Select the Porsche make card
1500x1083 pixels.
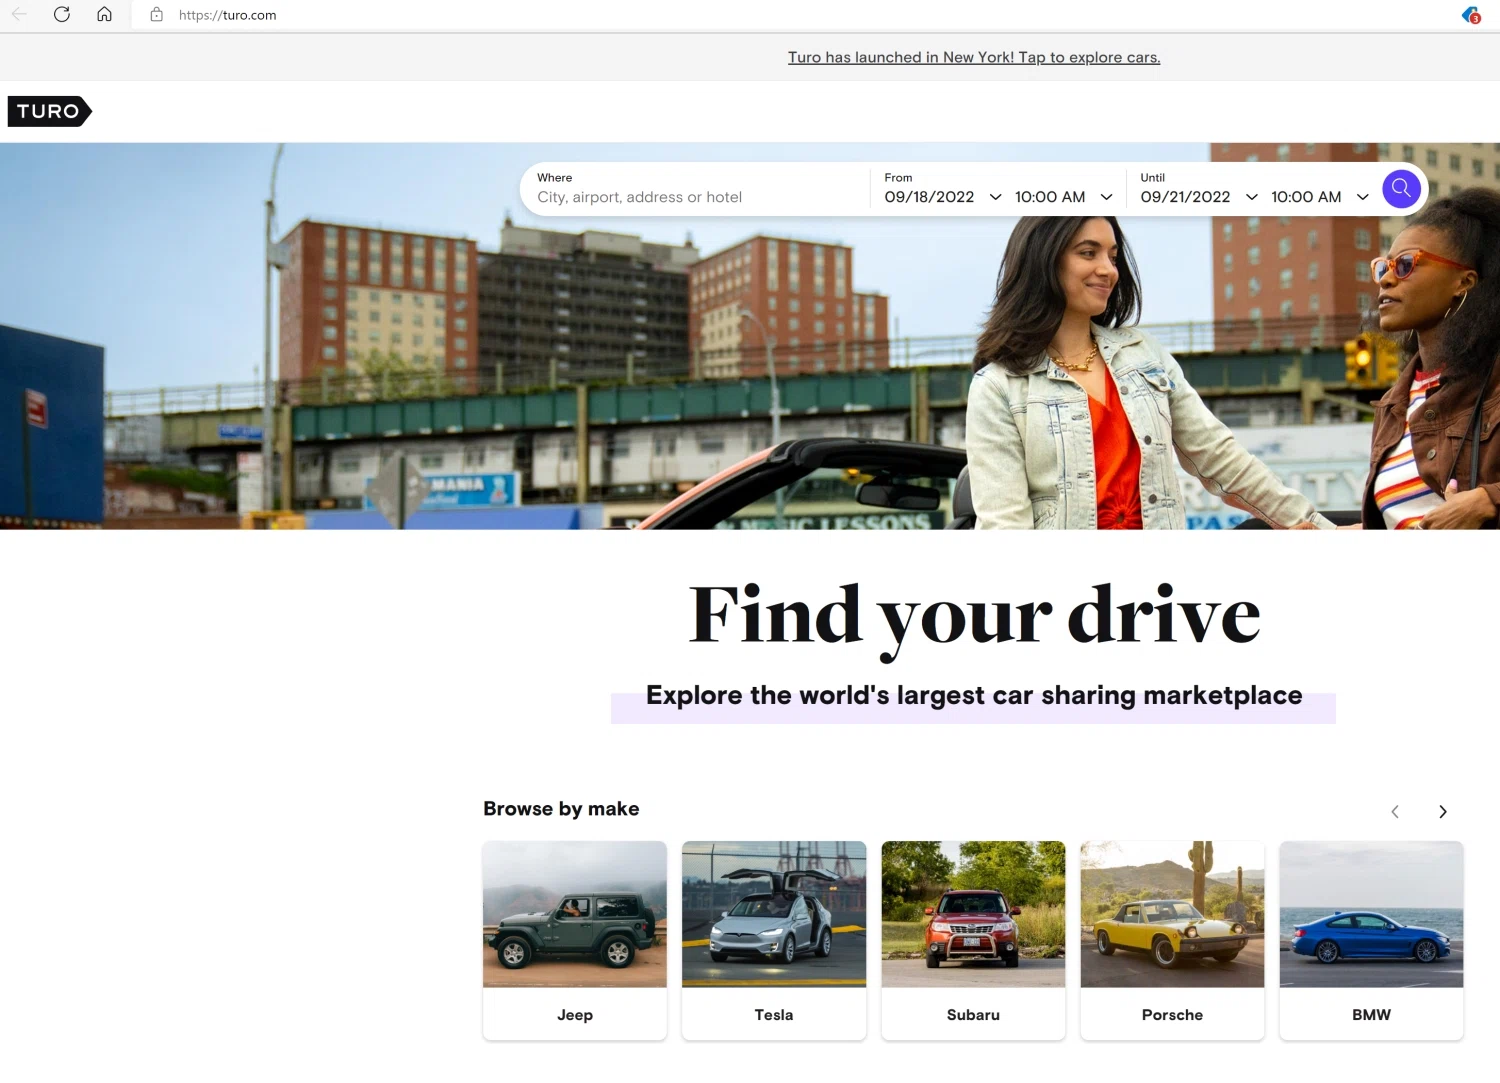(x=1172, y=940)
